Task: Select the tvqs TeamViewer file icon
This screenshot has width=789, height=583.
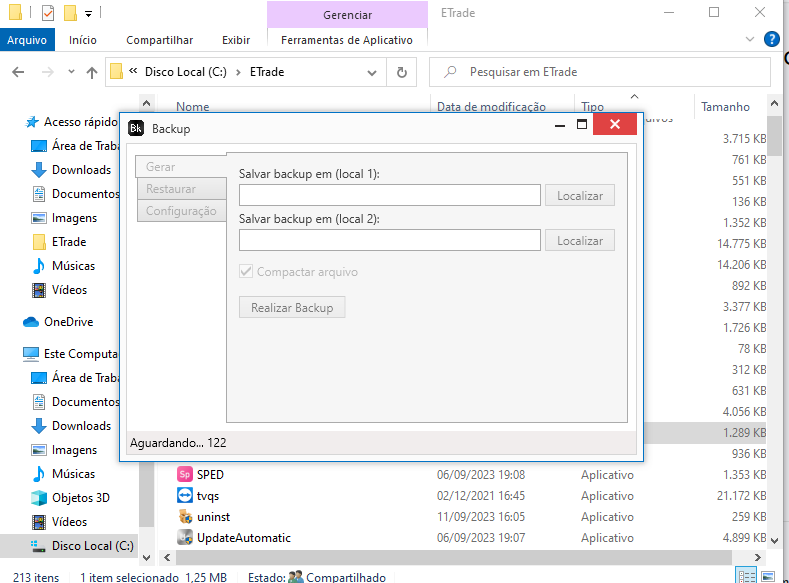Action: pyautogui.click(x=185, y=496)
